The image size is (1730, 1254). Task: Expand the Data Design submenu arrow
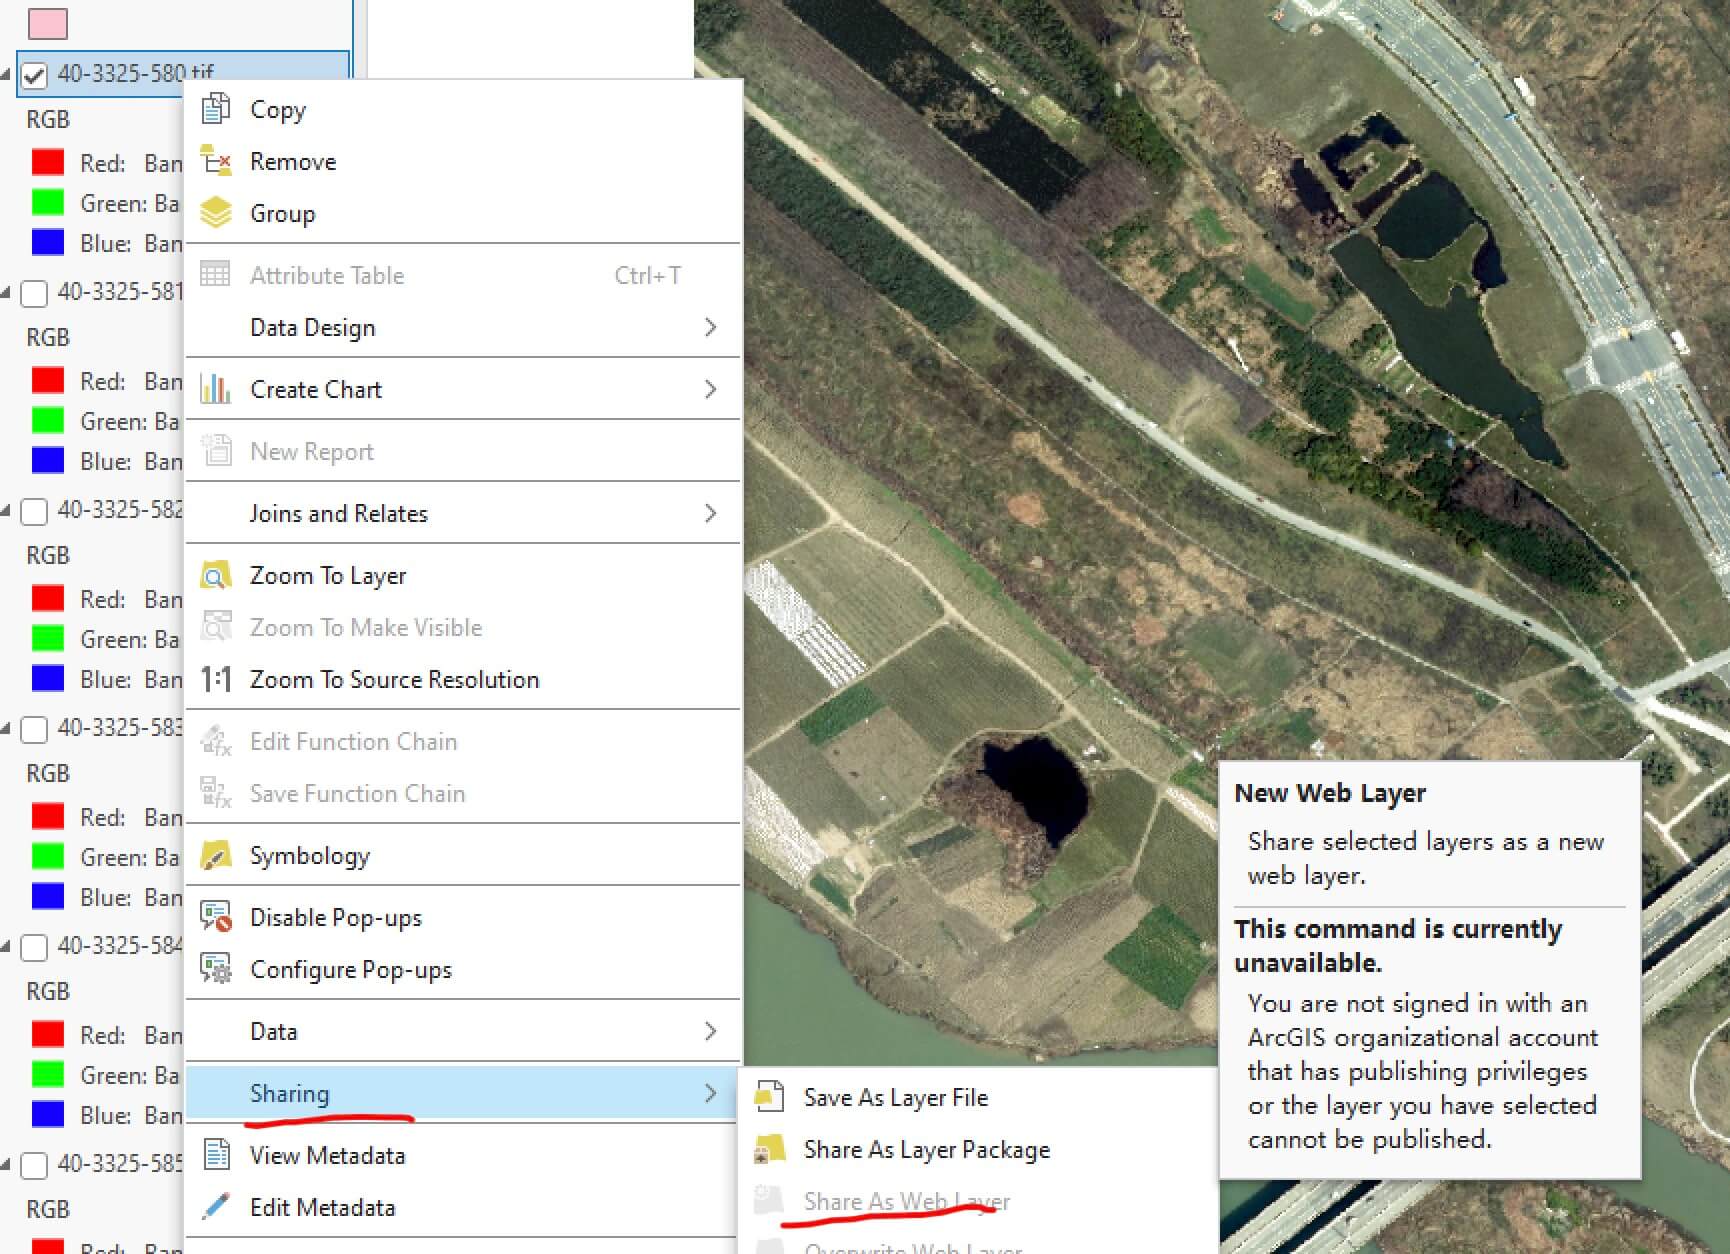710,327
